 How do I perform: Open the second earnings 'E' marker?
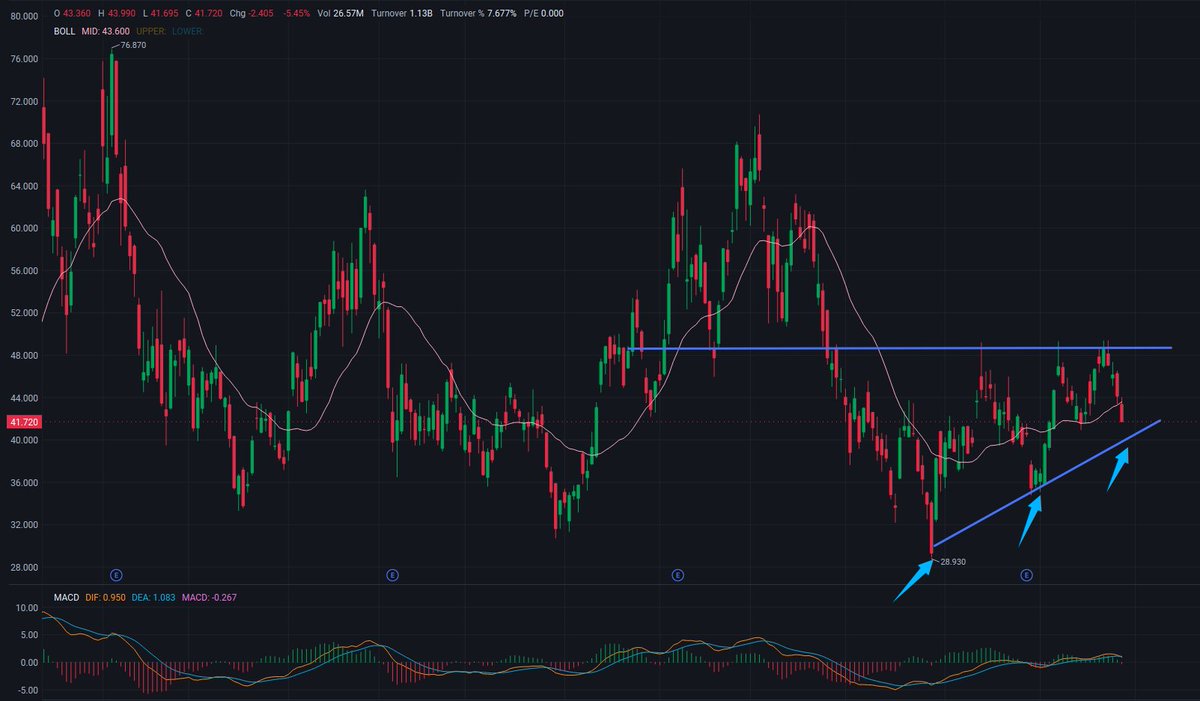(392, 575)
